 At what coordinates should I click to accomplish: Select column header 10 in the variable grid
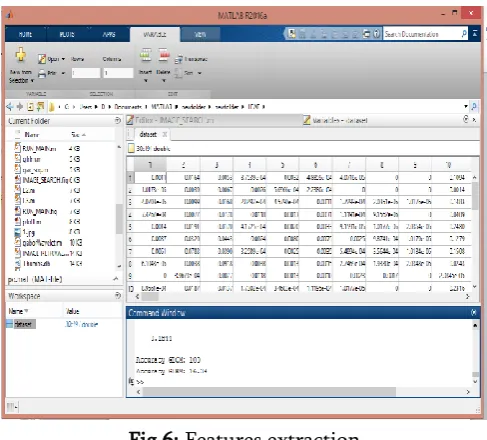[x=448, y=165]
